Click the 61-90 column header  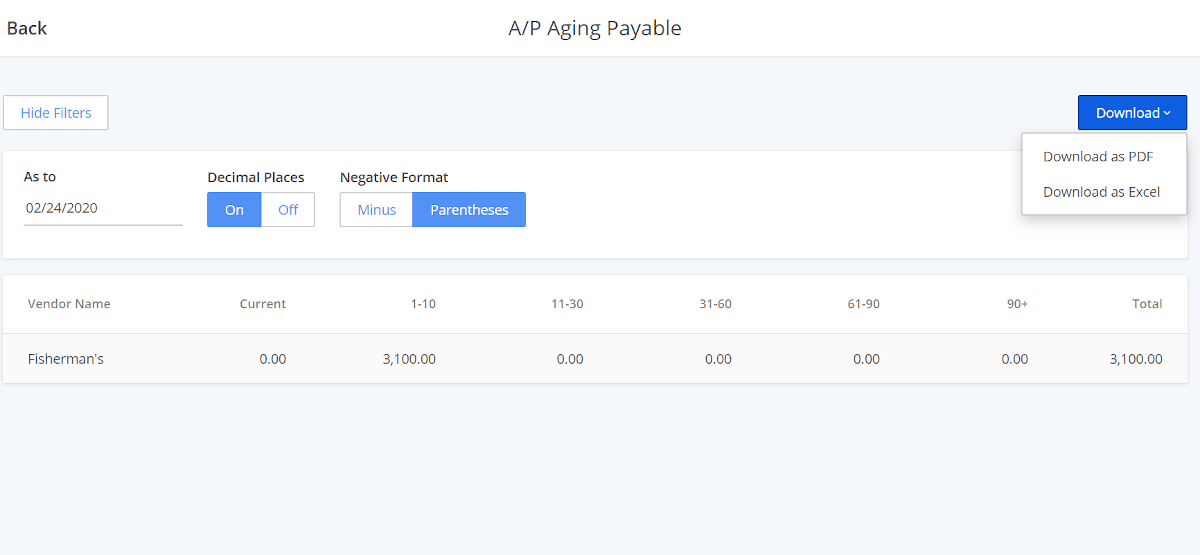coord(863,304)
